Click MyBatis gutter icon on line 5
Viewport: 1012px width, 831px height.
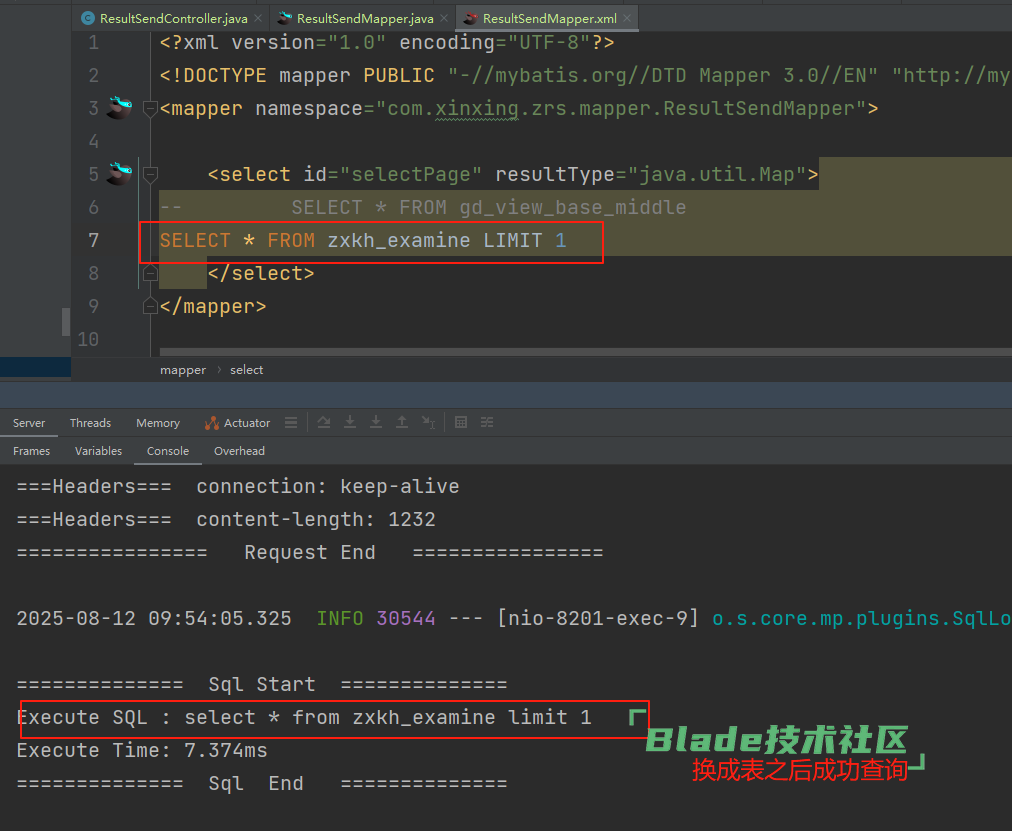coord(119,173)
